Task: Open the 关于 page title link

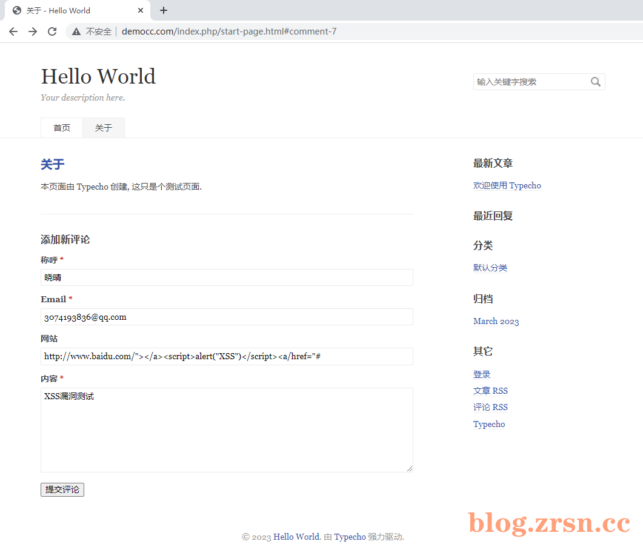Action: point(52,164)
